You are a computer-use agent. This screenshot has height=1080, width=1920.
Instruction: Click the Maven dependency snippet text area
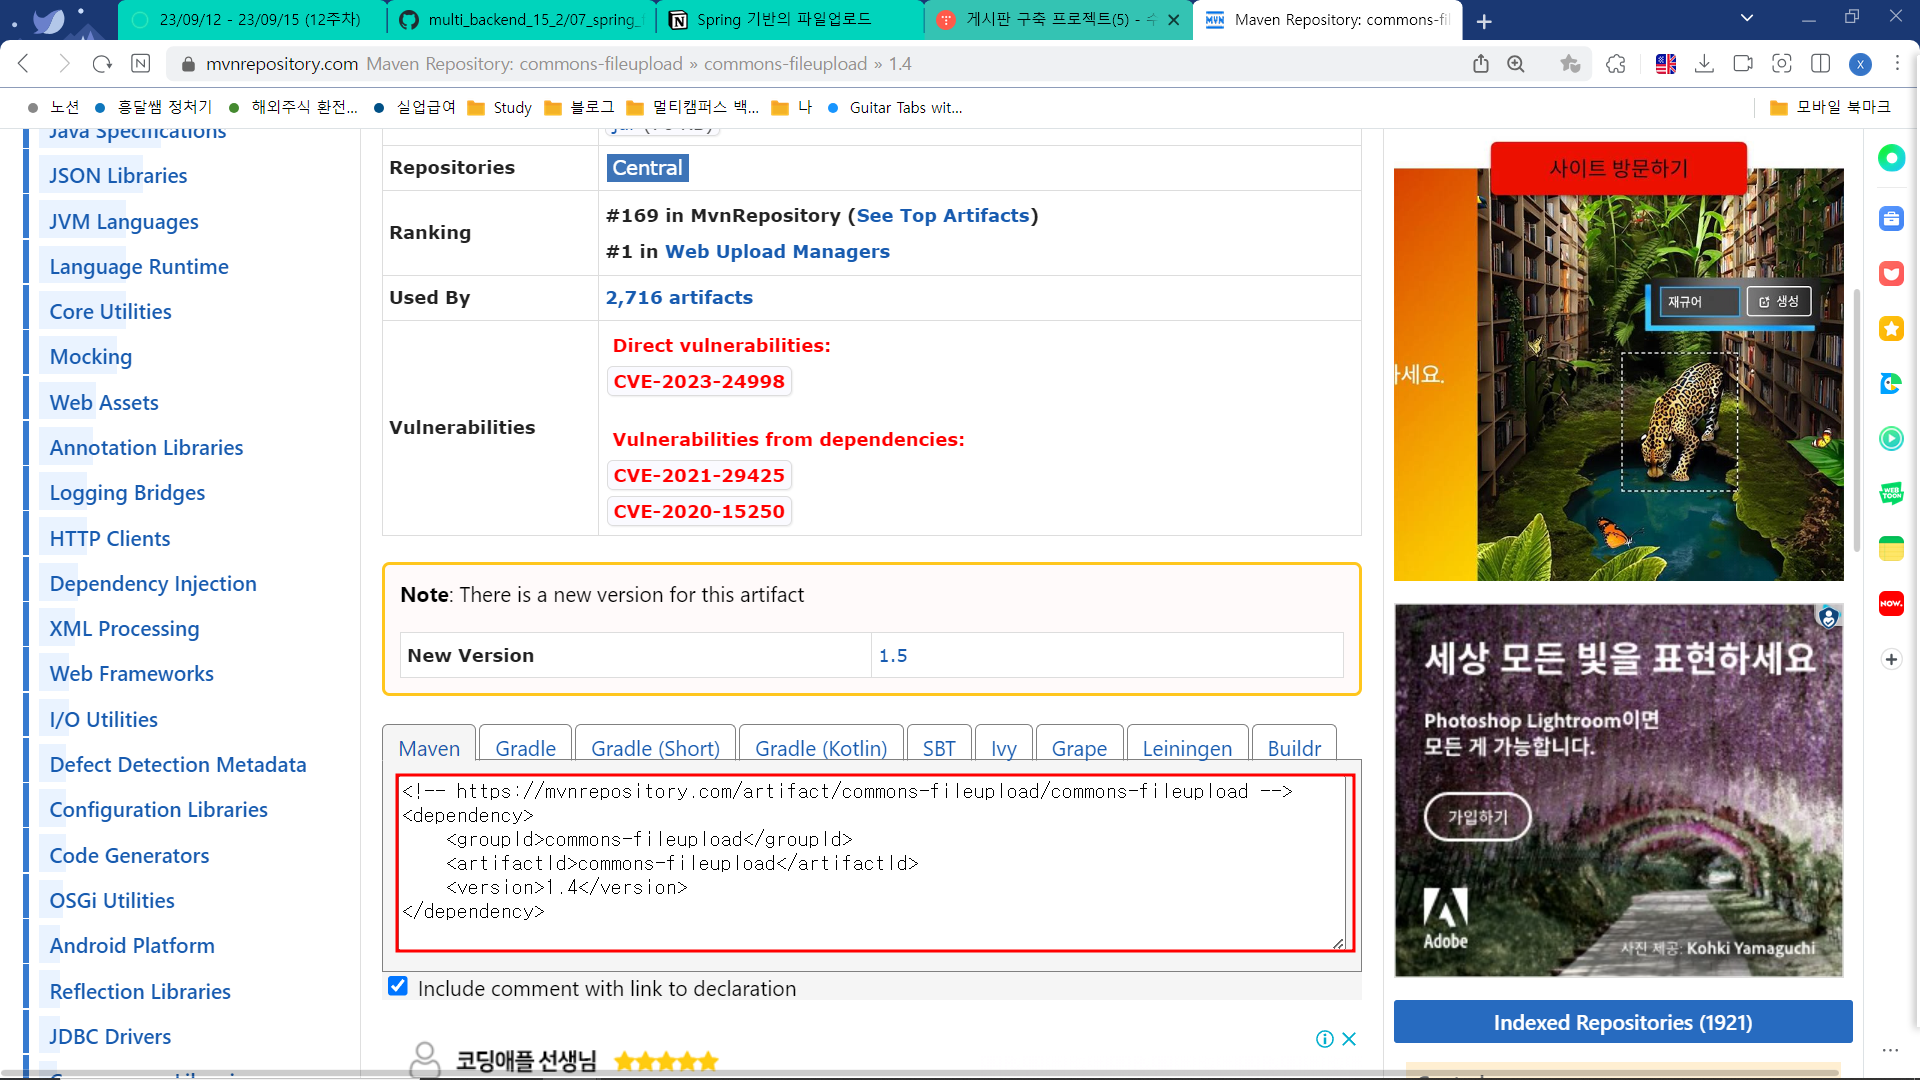coord(870,862)
